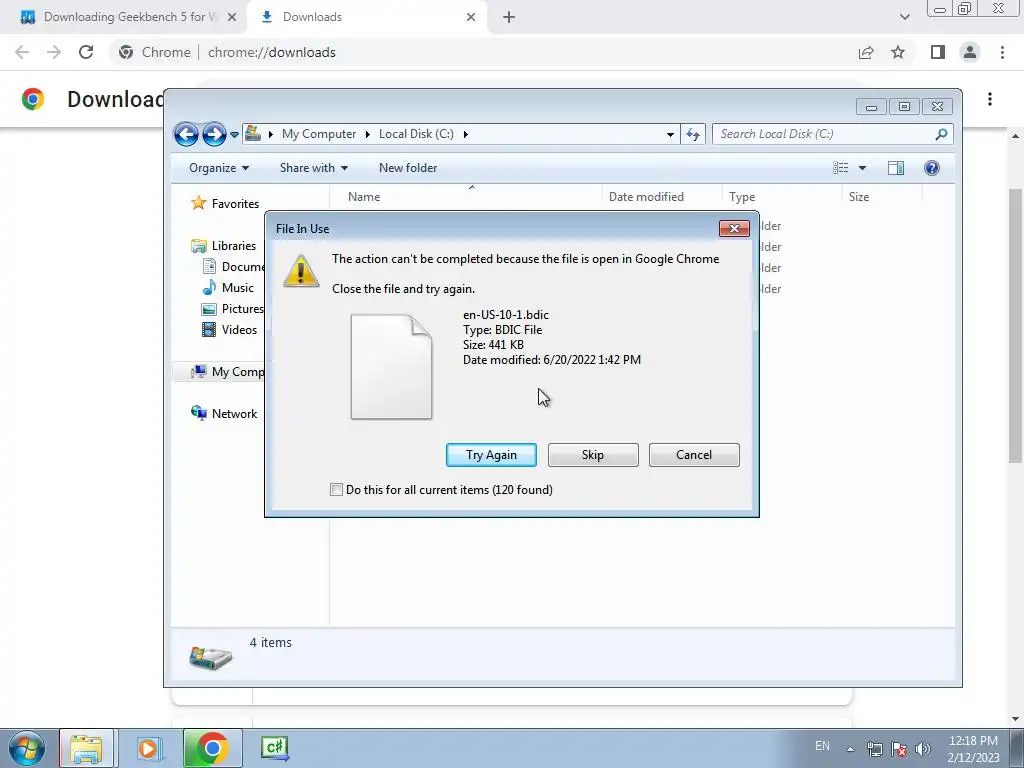Show hidden system tray icons

[x=850, y=749]
